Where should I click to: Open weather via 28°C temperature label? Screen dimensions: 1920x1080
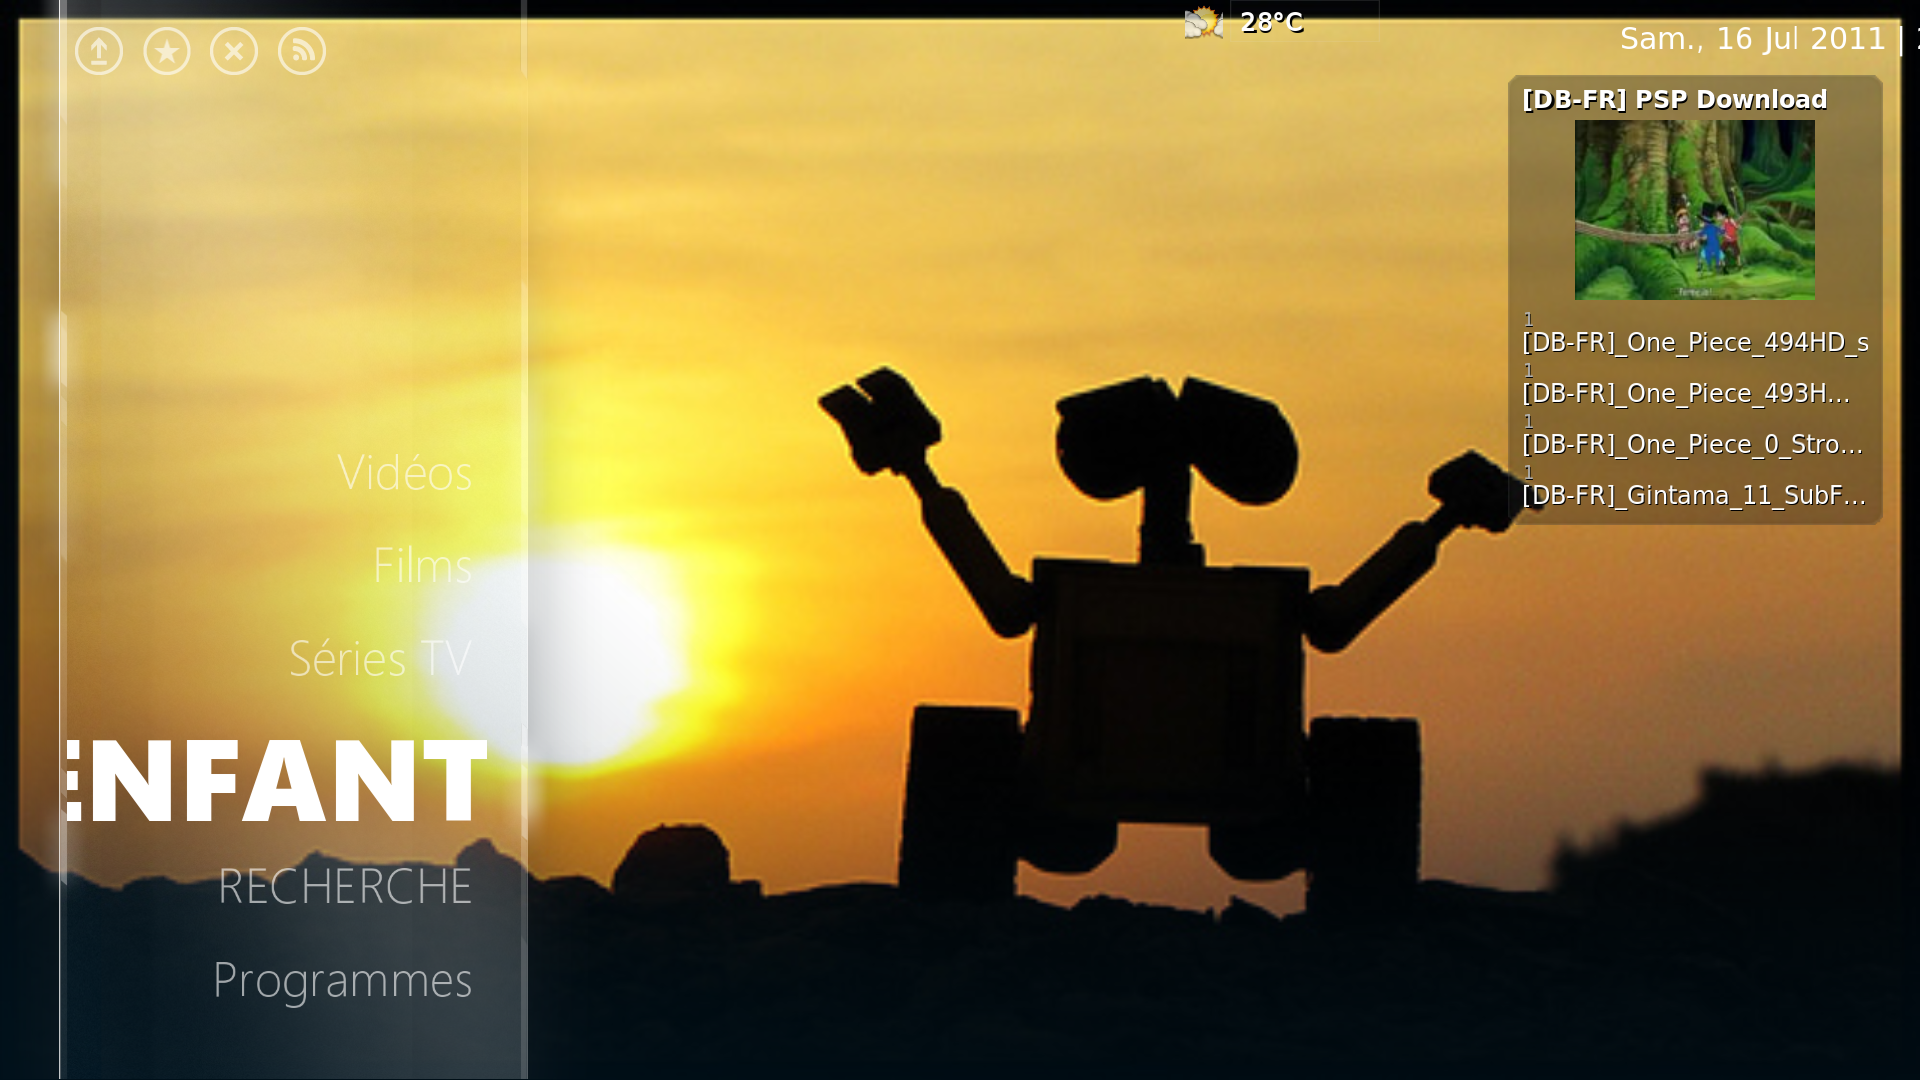click(x=1271, y=22)
